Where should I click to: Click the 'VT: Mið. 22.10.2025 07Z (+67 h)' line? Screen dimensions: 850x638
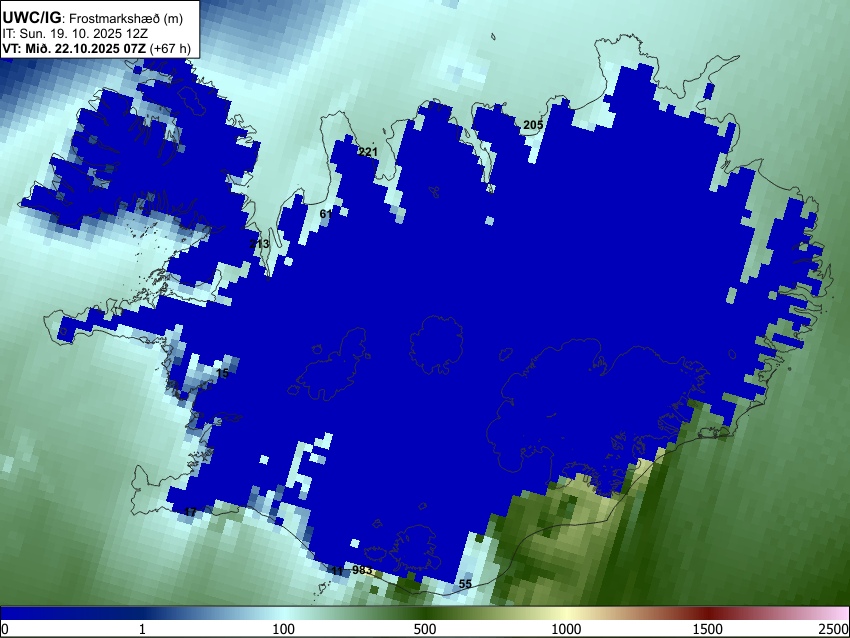[x=96, y=48]
